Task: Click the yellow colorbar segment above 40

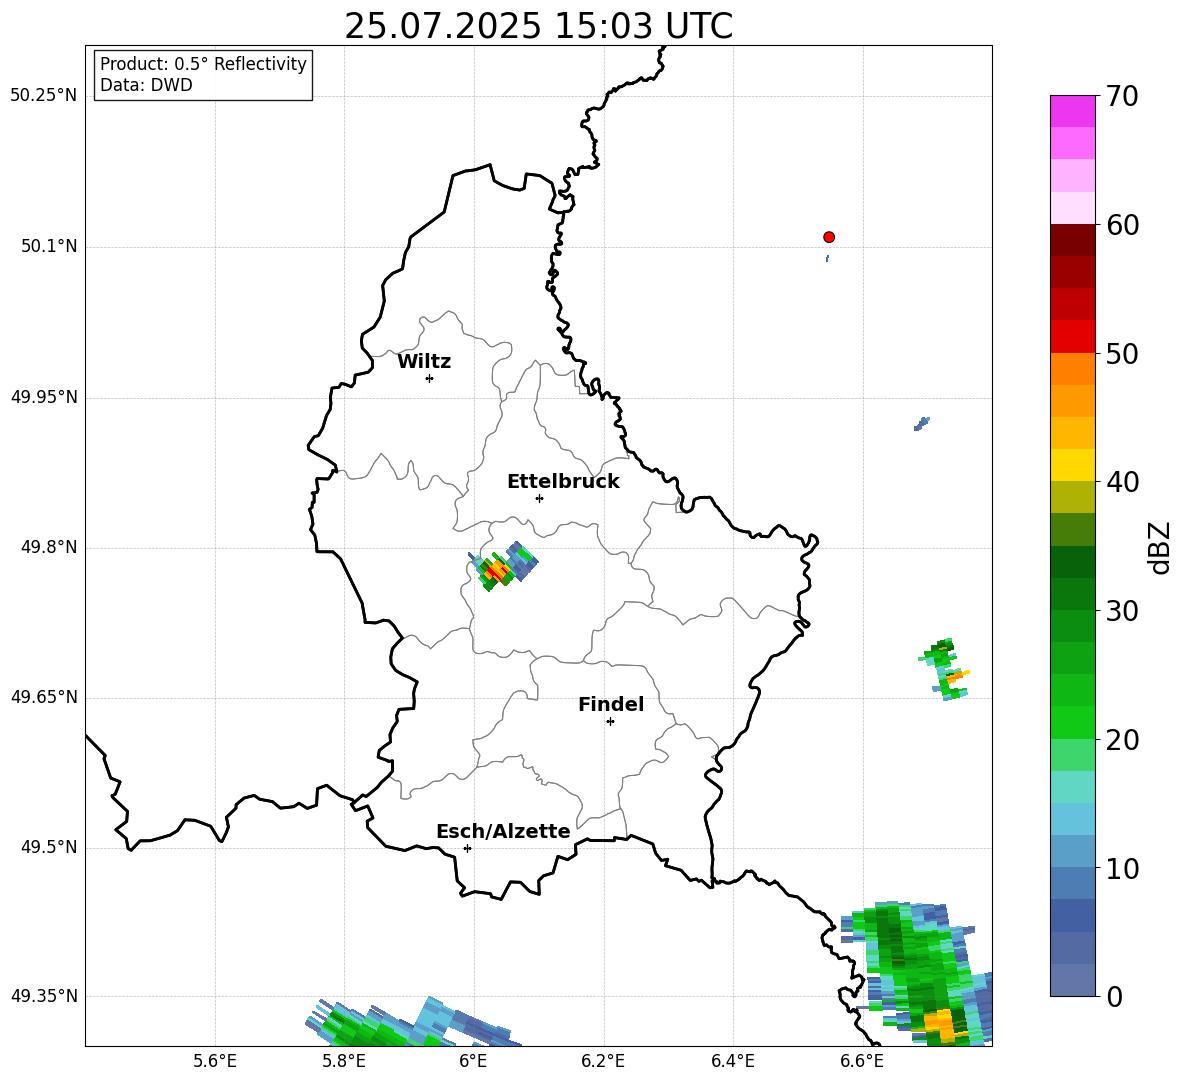Action: pyautogui.click(x=1072, y=465)
